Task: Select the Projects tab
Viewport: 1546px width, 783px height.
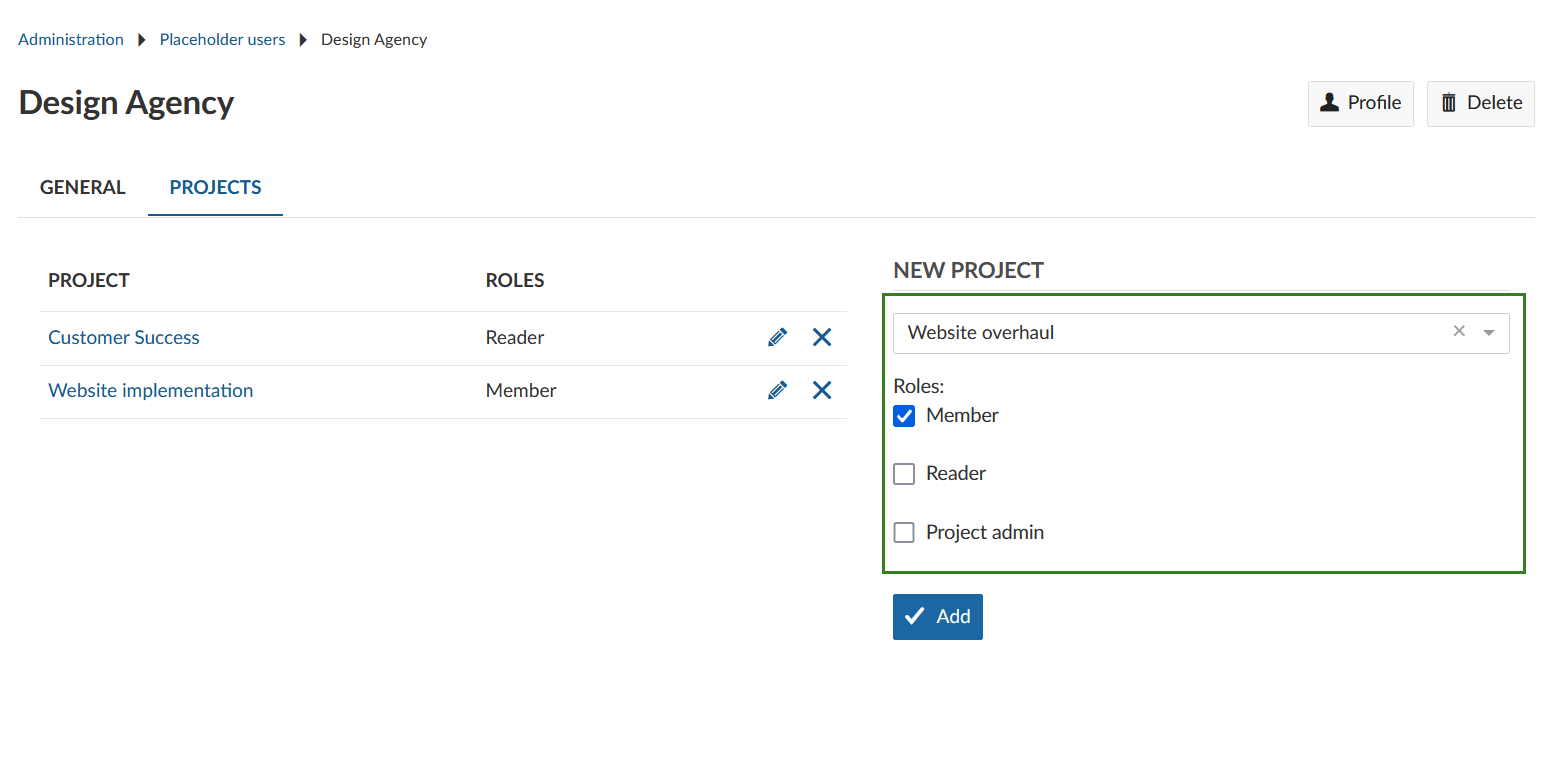Action: (x=215, y=187)
